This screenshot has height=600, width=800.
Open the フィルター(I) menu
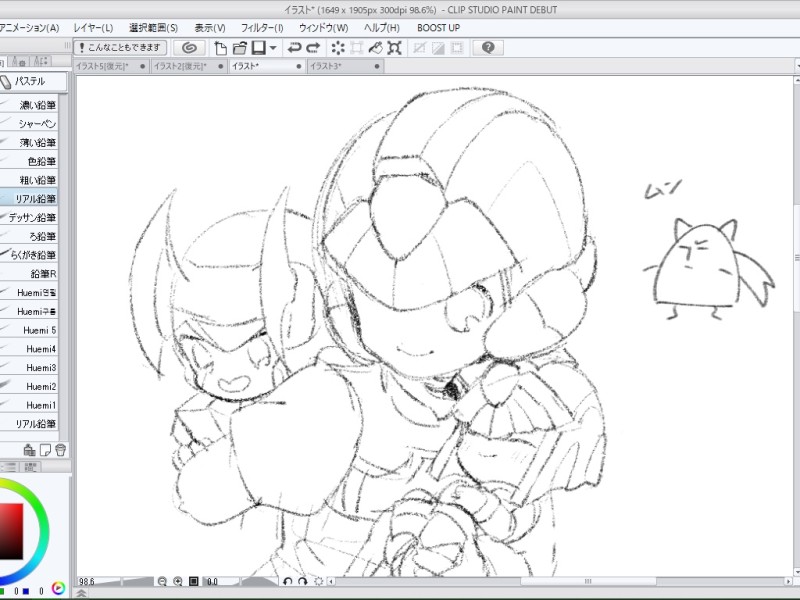point(262,28)
